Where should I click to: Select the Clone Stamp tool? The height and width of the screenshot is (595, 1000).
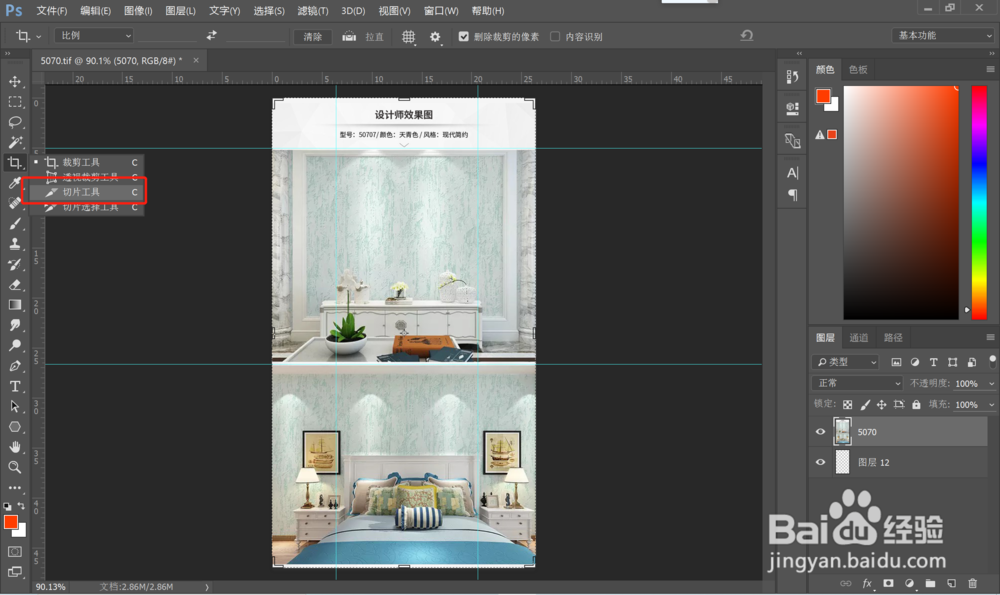pos(15,244)
